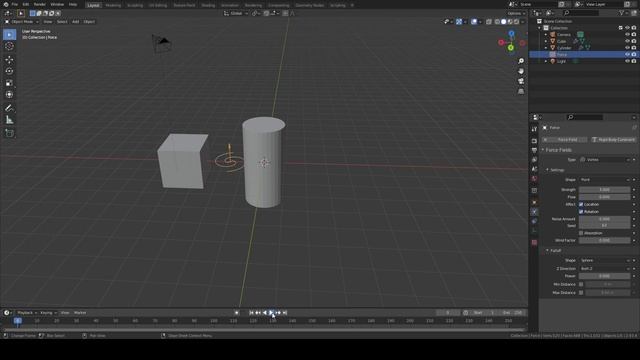
Task: Open the Tool properties tab
Action: pyautogui.click(x=534, y=129)
